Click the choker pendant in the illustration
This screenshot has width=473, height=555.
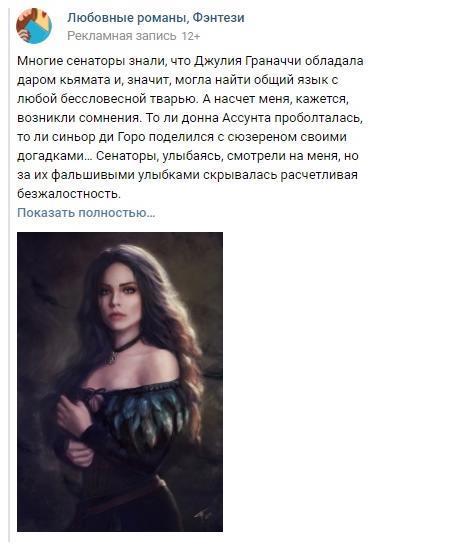point(111,358)
